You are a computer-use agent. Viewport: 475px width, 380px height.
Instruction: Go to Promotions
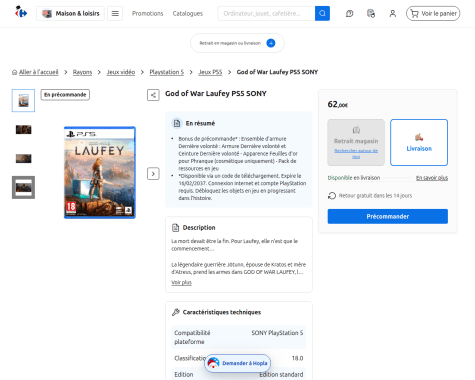148,13
